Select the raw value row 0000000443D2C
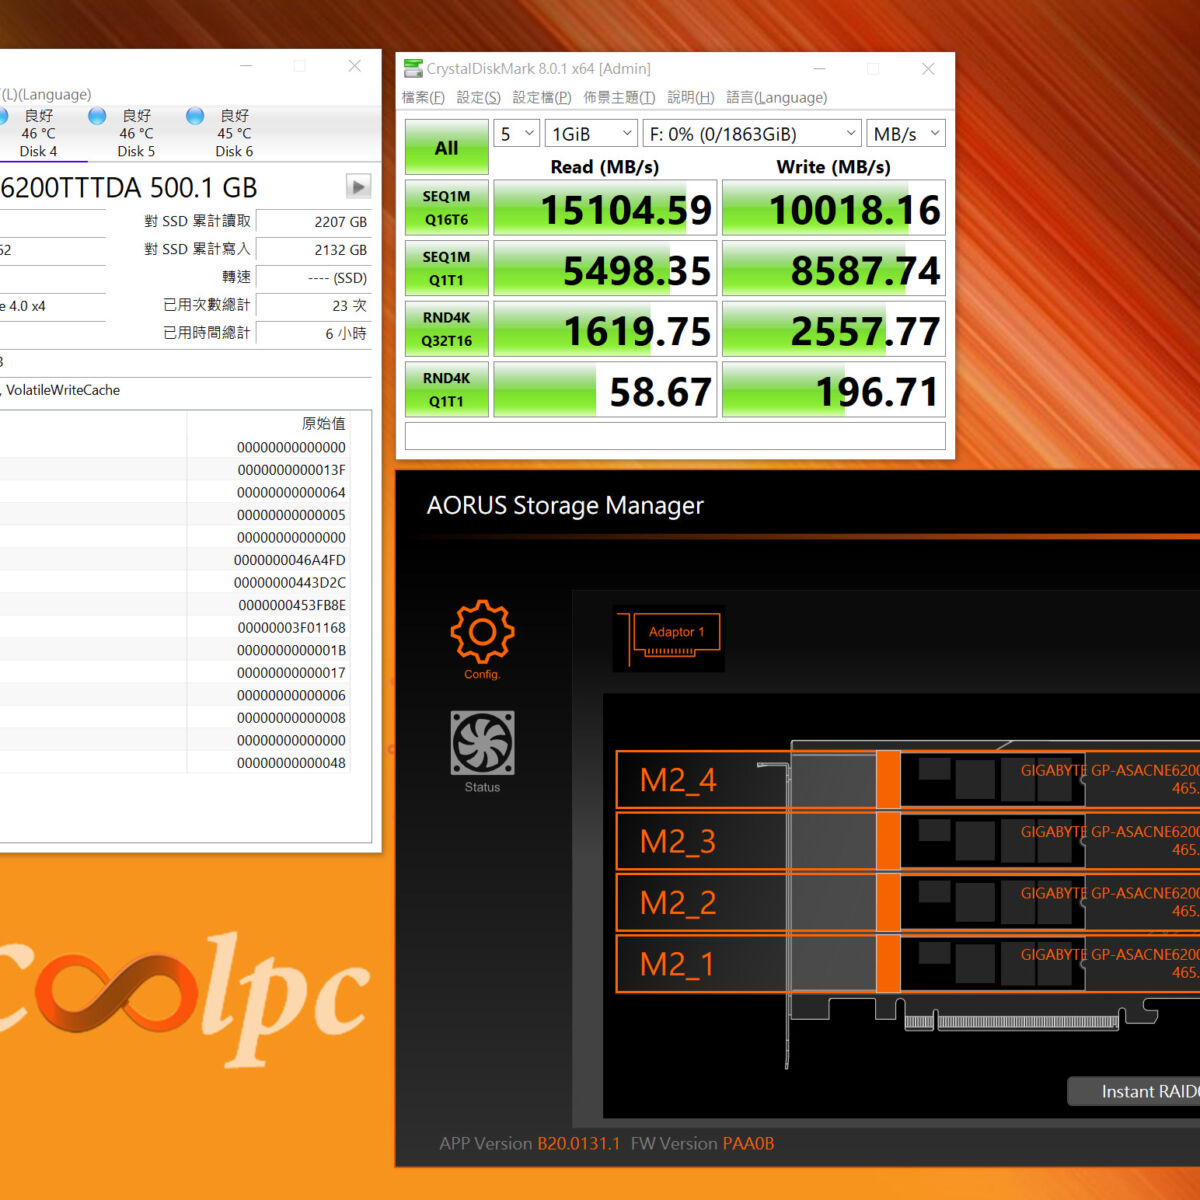Image resolution: width=1200 pixels, height=1200 pixels. [289, 582]
